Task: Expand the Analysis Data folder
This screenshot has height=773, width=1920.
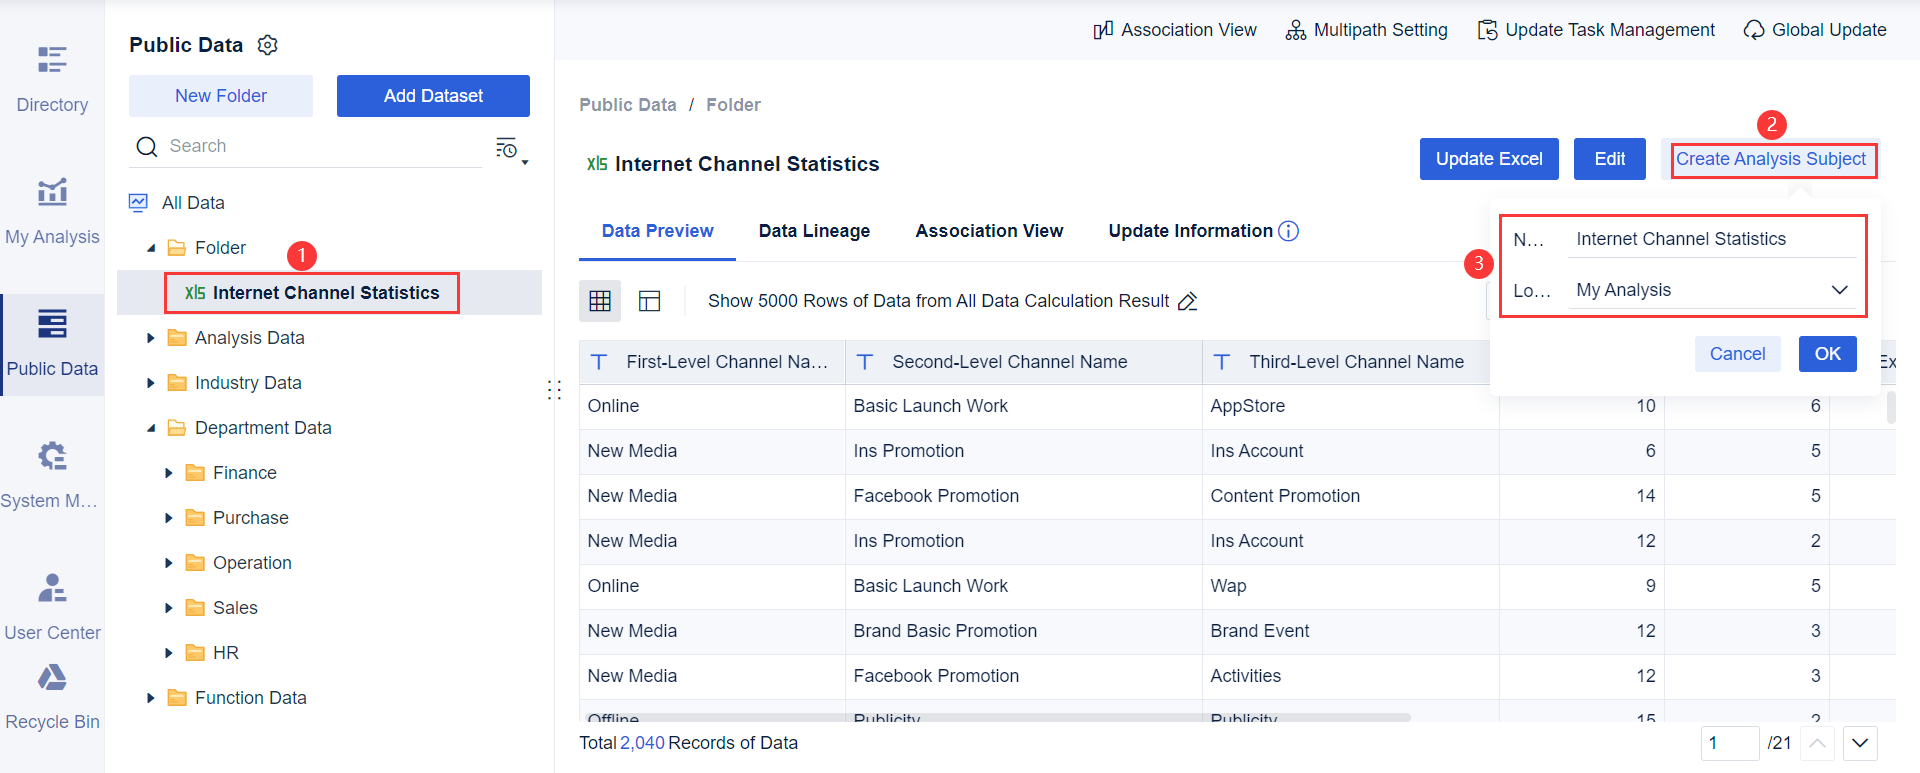Action: coord(151,338)
